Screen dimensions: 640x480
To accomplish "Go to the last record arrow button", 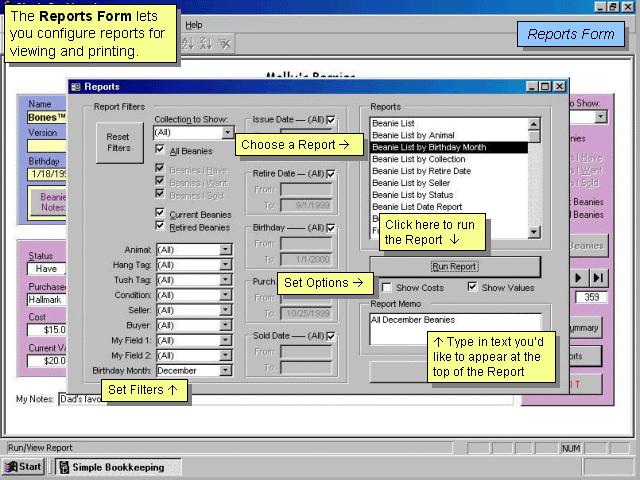I will pos(598,278).
